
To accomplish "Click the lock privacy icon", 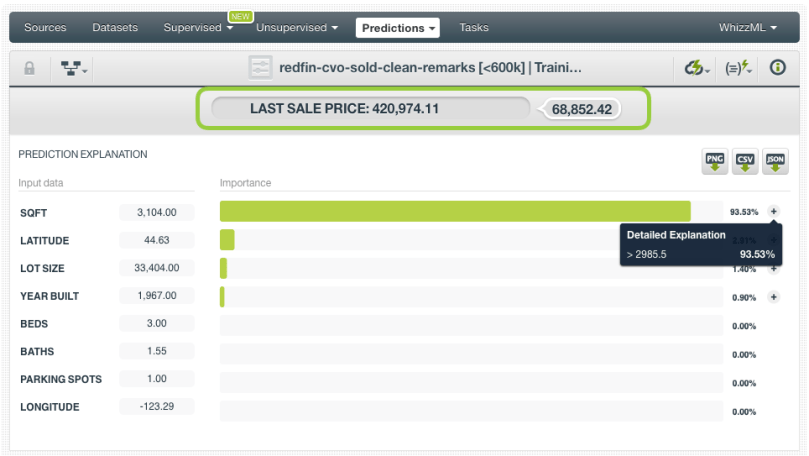I will [30, 68].
